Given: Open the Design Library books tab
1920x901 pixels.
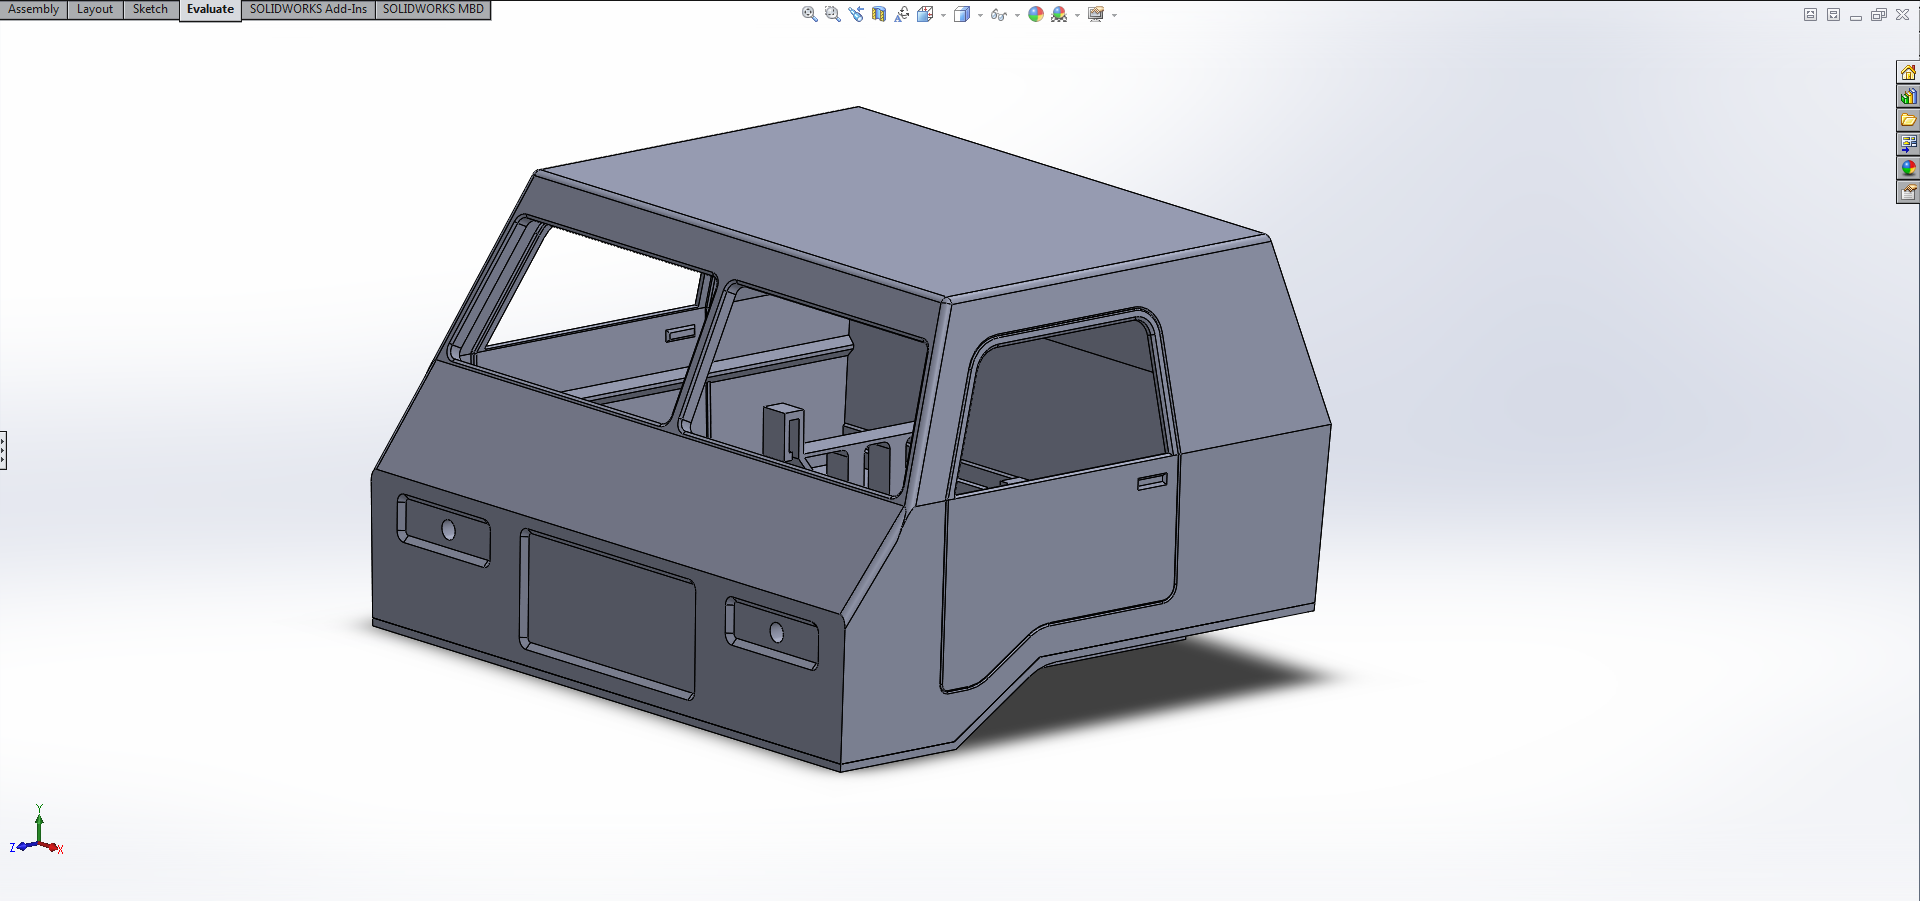Looking at the screenshot, I should click(x=1908, y=96).
